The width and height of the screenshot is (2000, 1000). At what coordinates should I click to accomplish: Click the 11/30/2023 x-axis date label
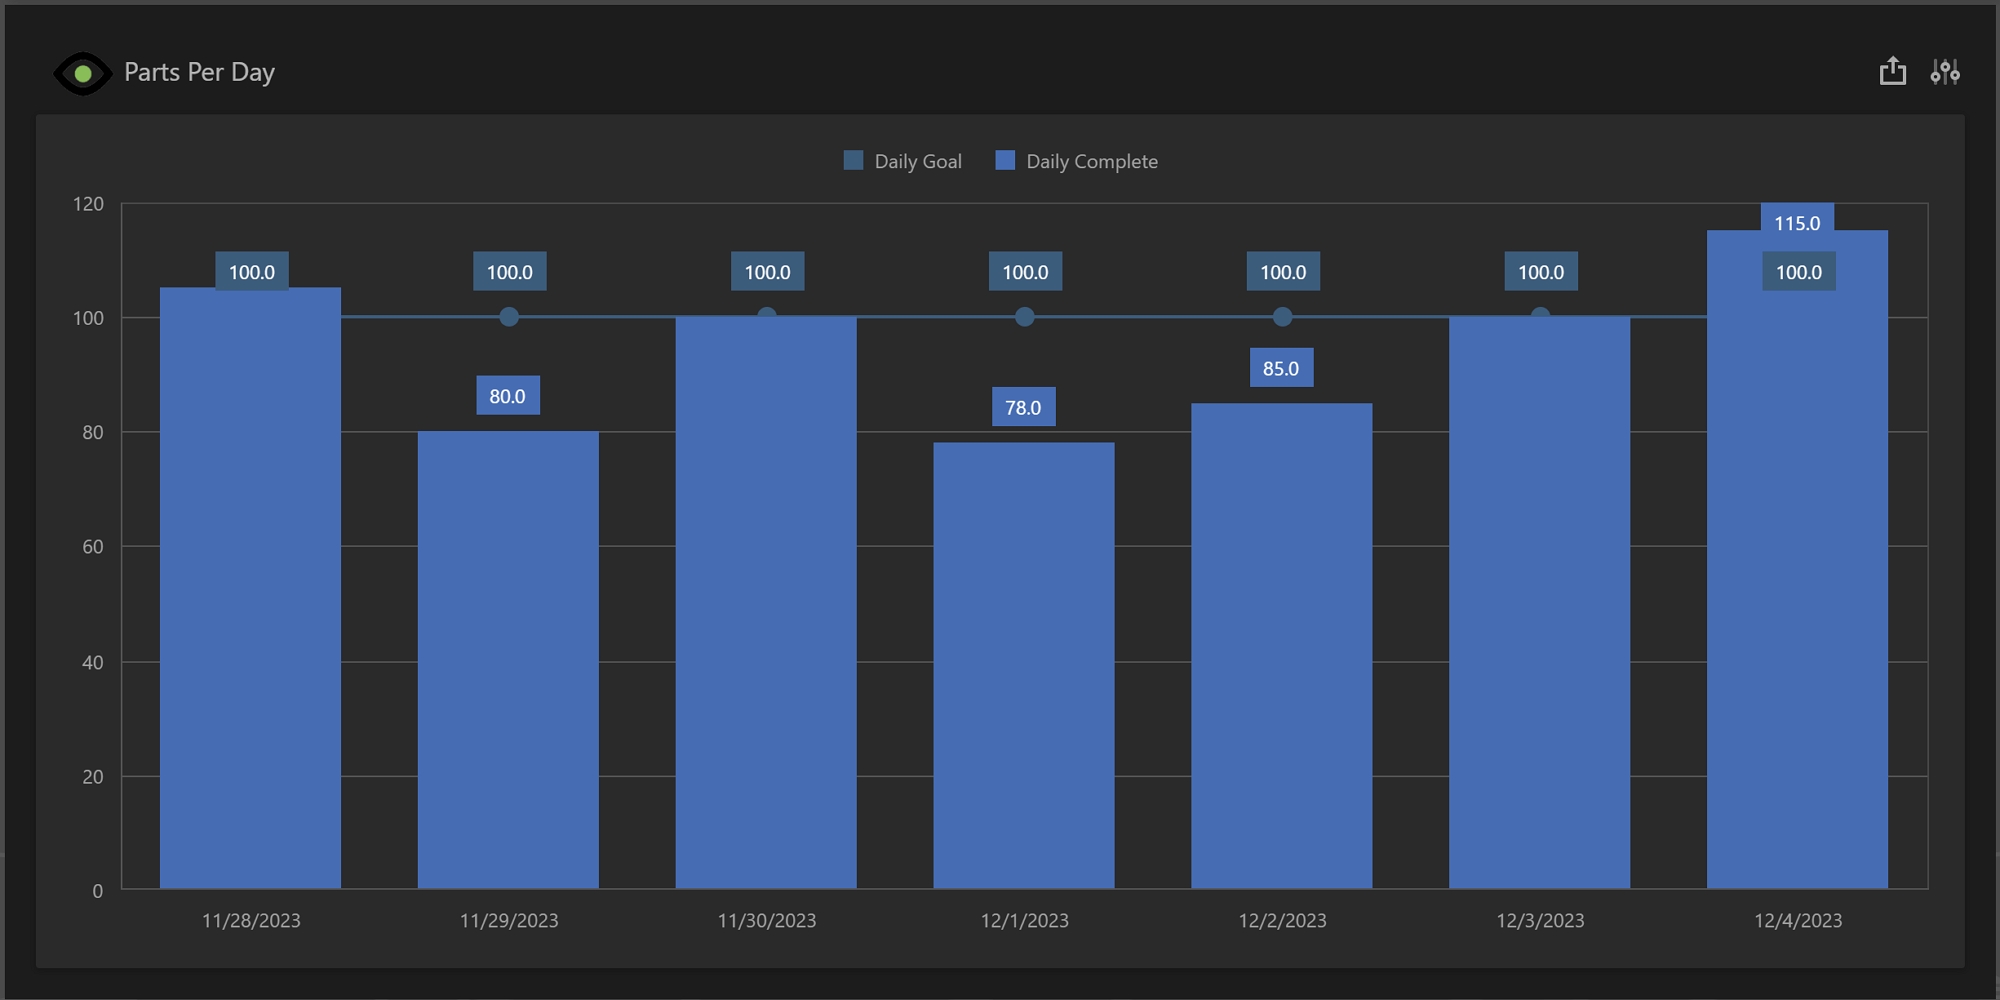(x=766, y=920)
